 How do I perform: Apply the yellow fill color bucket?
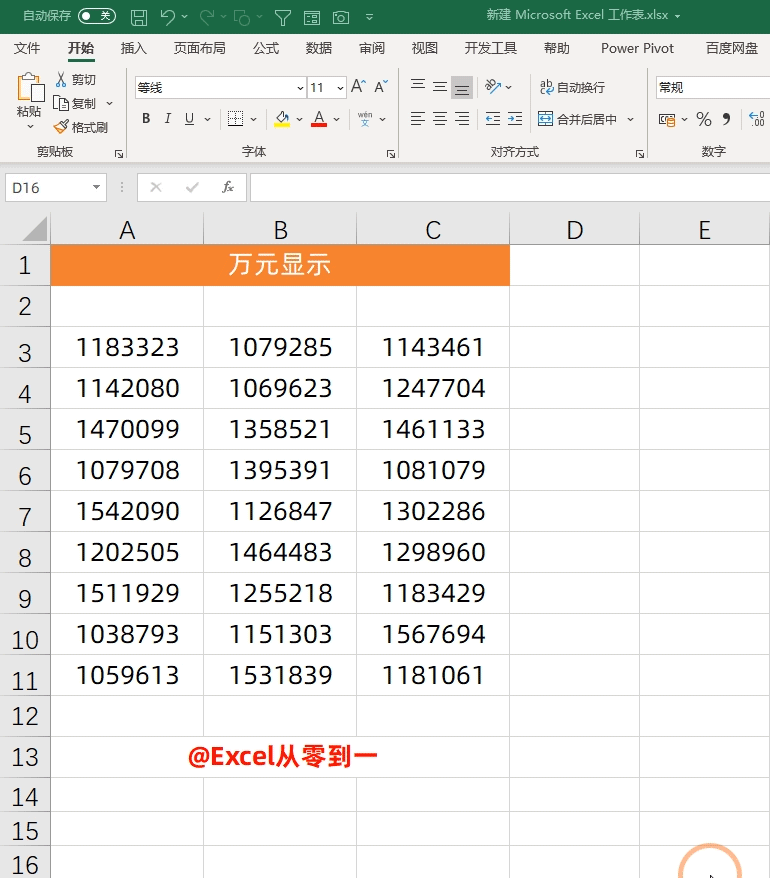coord(282,119)
